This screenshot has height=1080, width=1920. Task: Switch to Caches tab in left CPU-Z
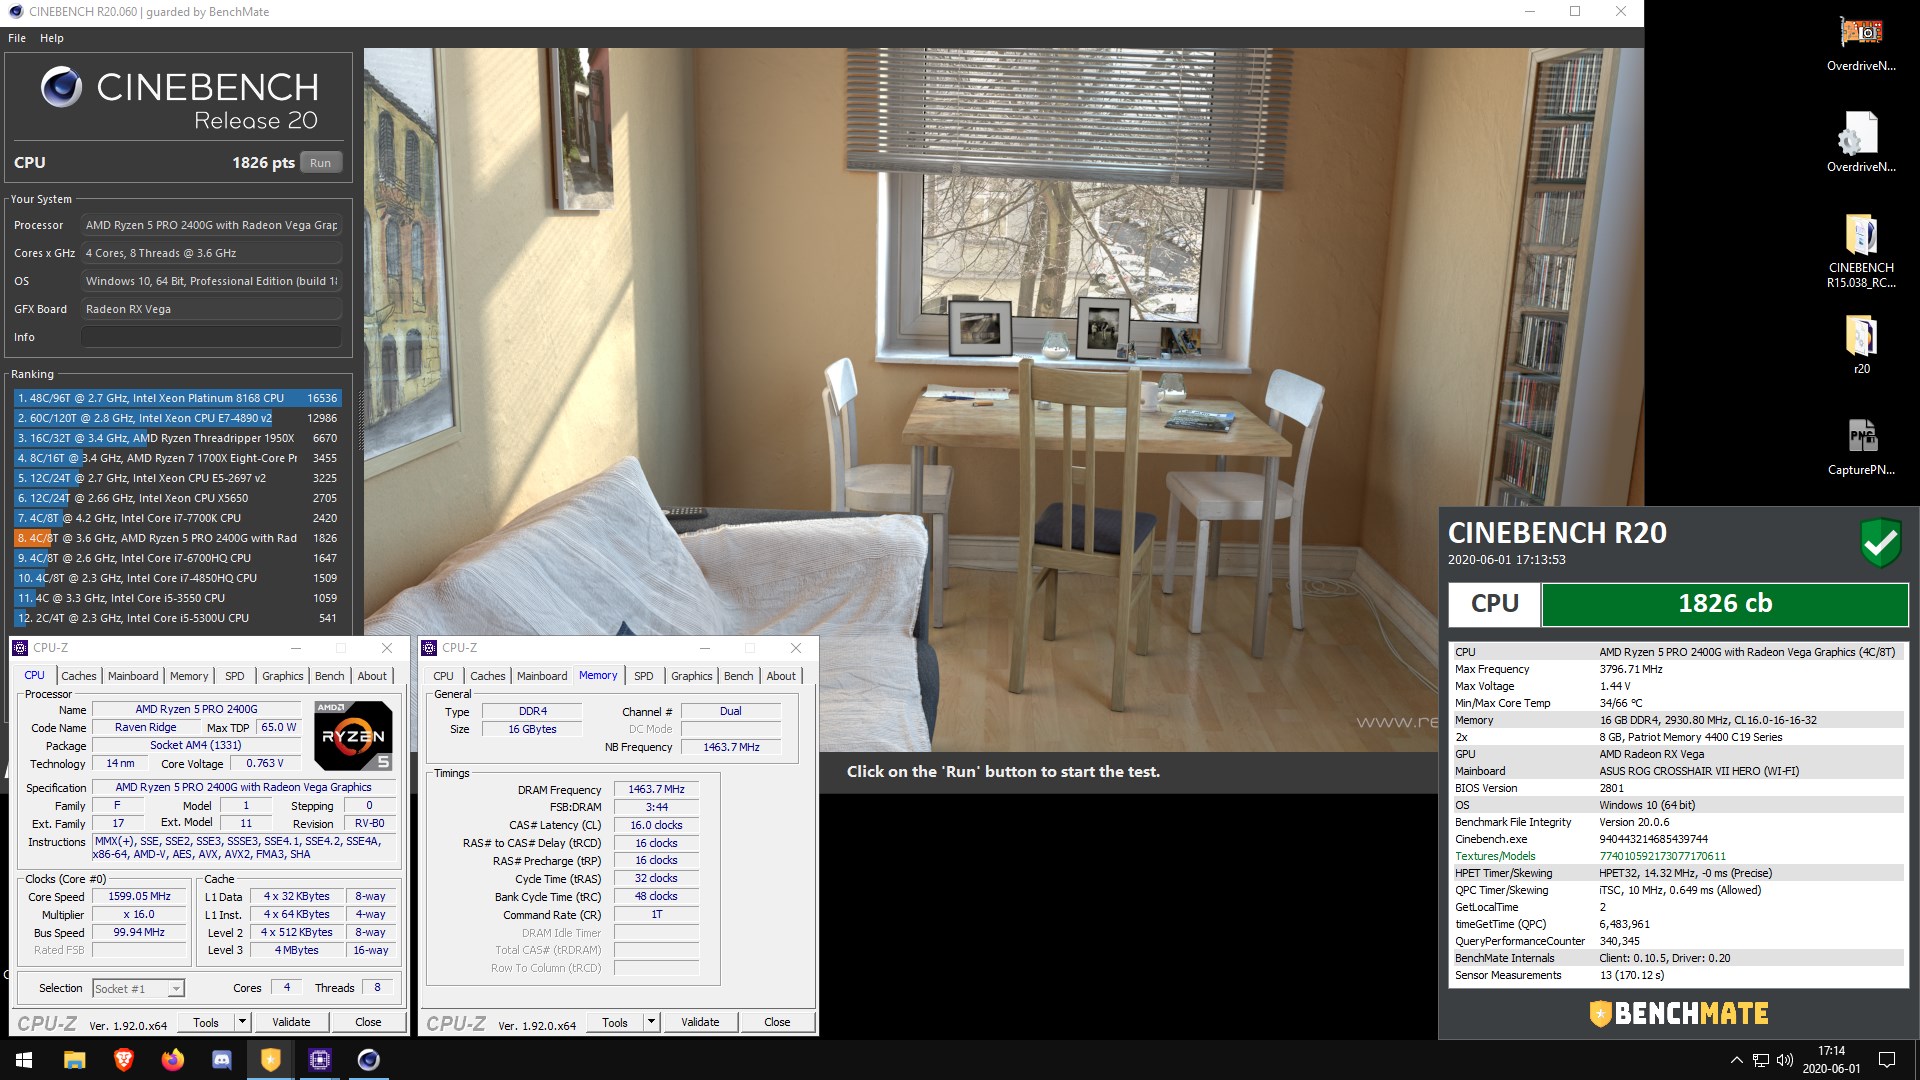[x=79, y=676]
